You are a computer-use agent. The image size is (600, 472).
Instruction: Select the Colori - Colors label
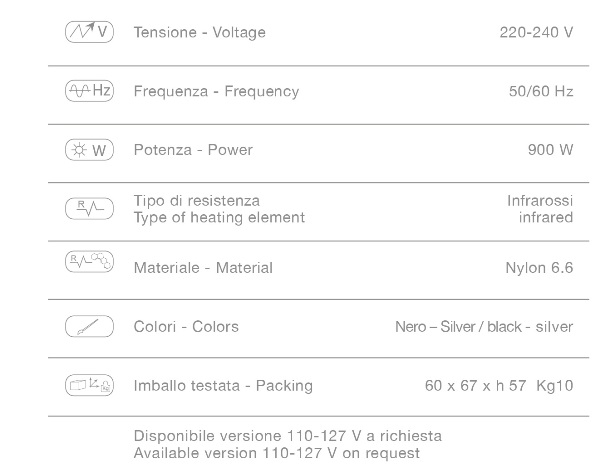pos(186,326)
